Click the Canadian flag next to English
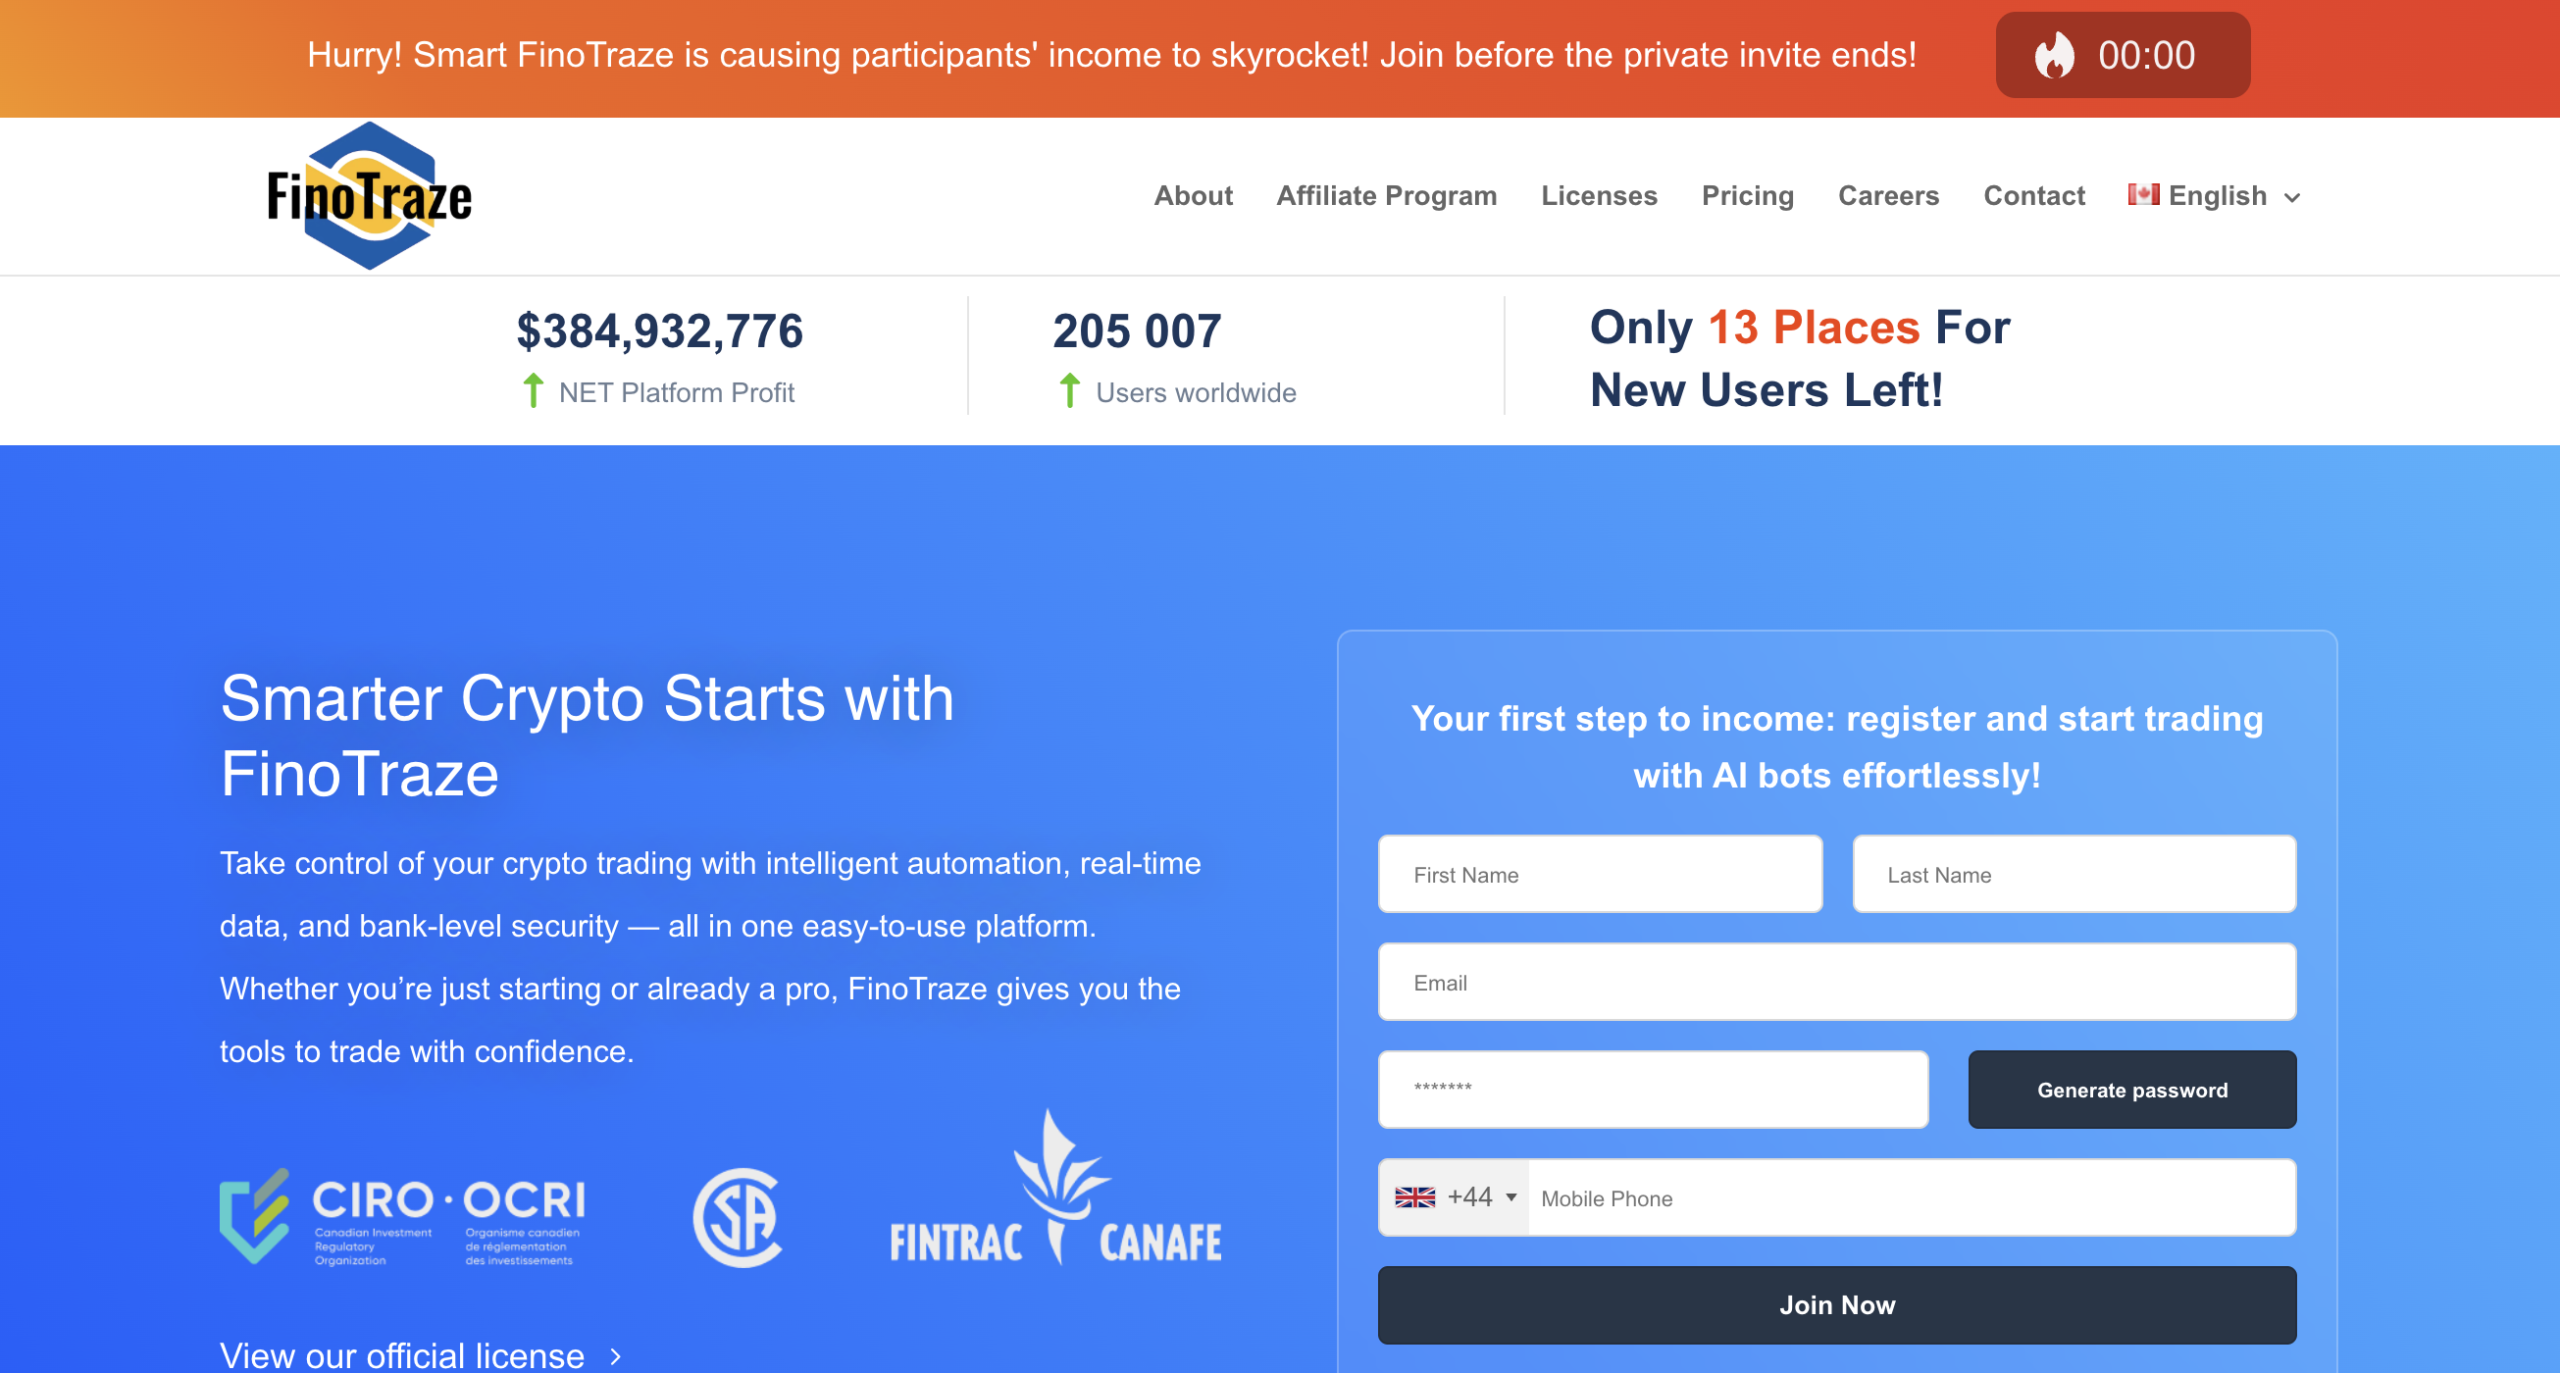 (2143, 195)
